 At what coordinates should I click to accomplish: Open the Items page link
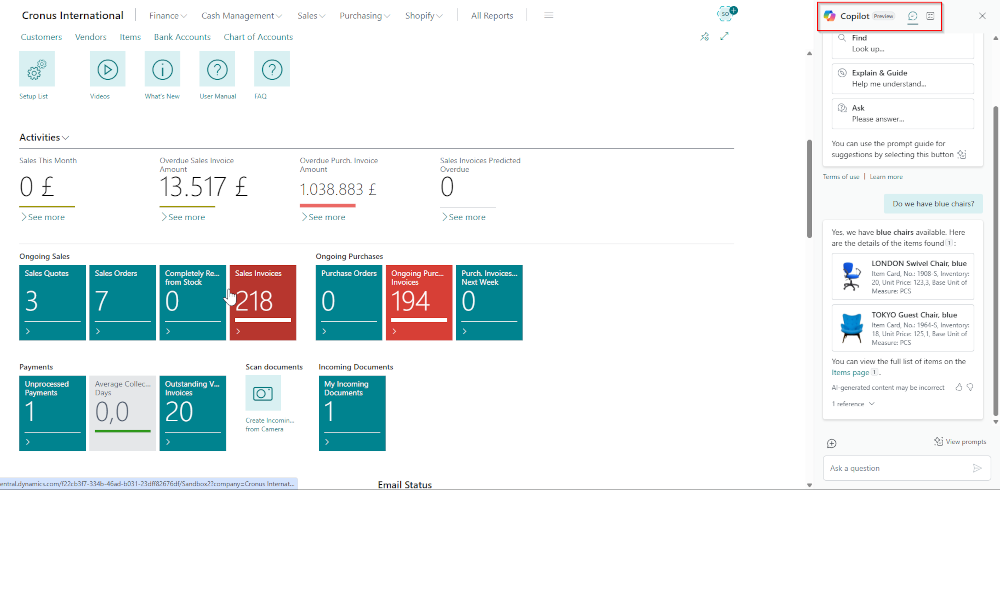[x=850, y=372]
